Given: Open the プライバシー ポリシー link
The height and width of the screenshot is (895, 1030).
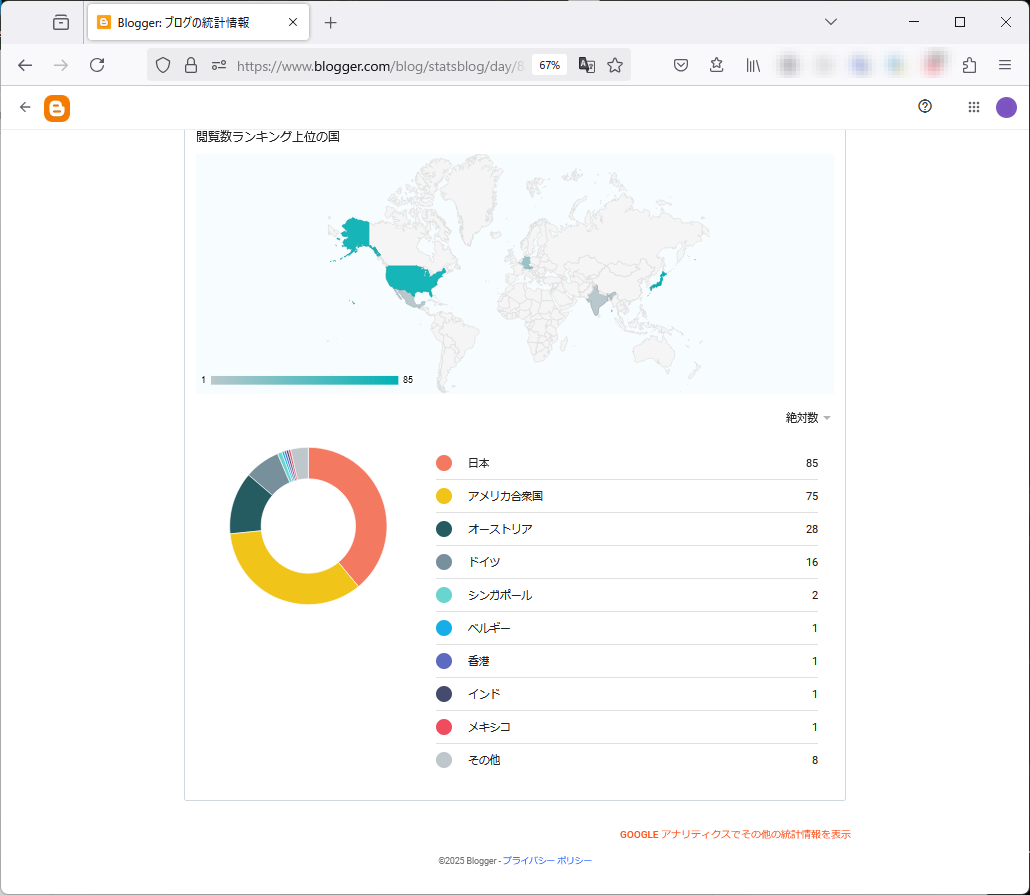Looking at the screenshot, I should pos(547,861).
